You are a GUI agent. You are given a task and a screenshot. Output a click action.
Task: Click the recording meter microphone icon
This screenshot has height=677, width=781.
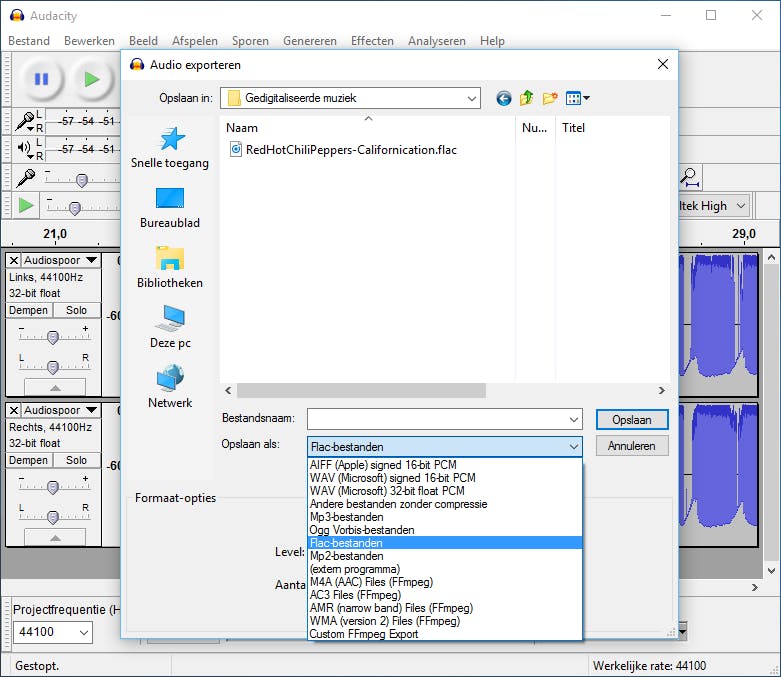(x=24, y=121)
